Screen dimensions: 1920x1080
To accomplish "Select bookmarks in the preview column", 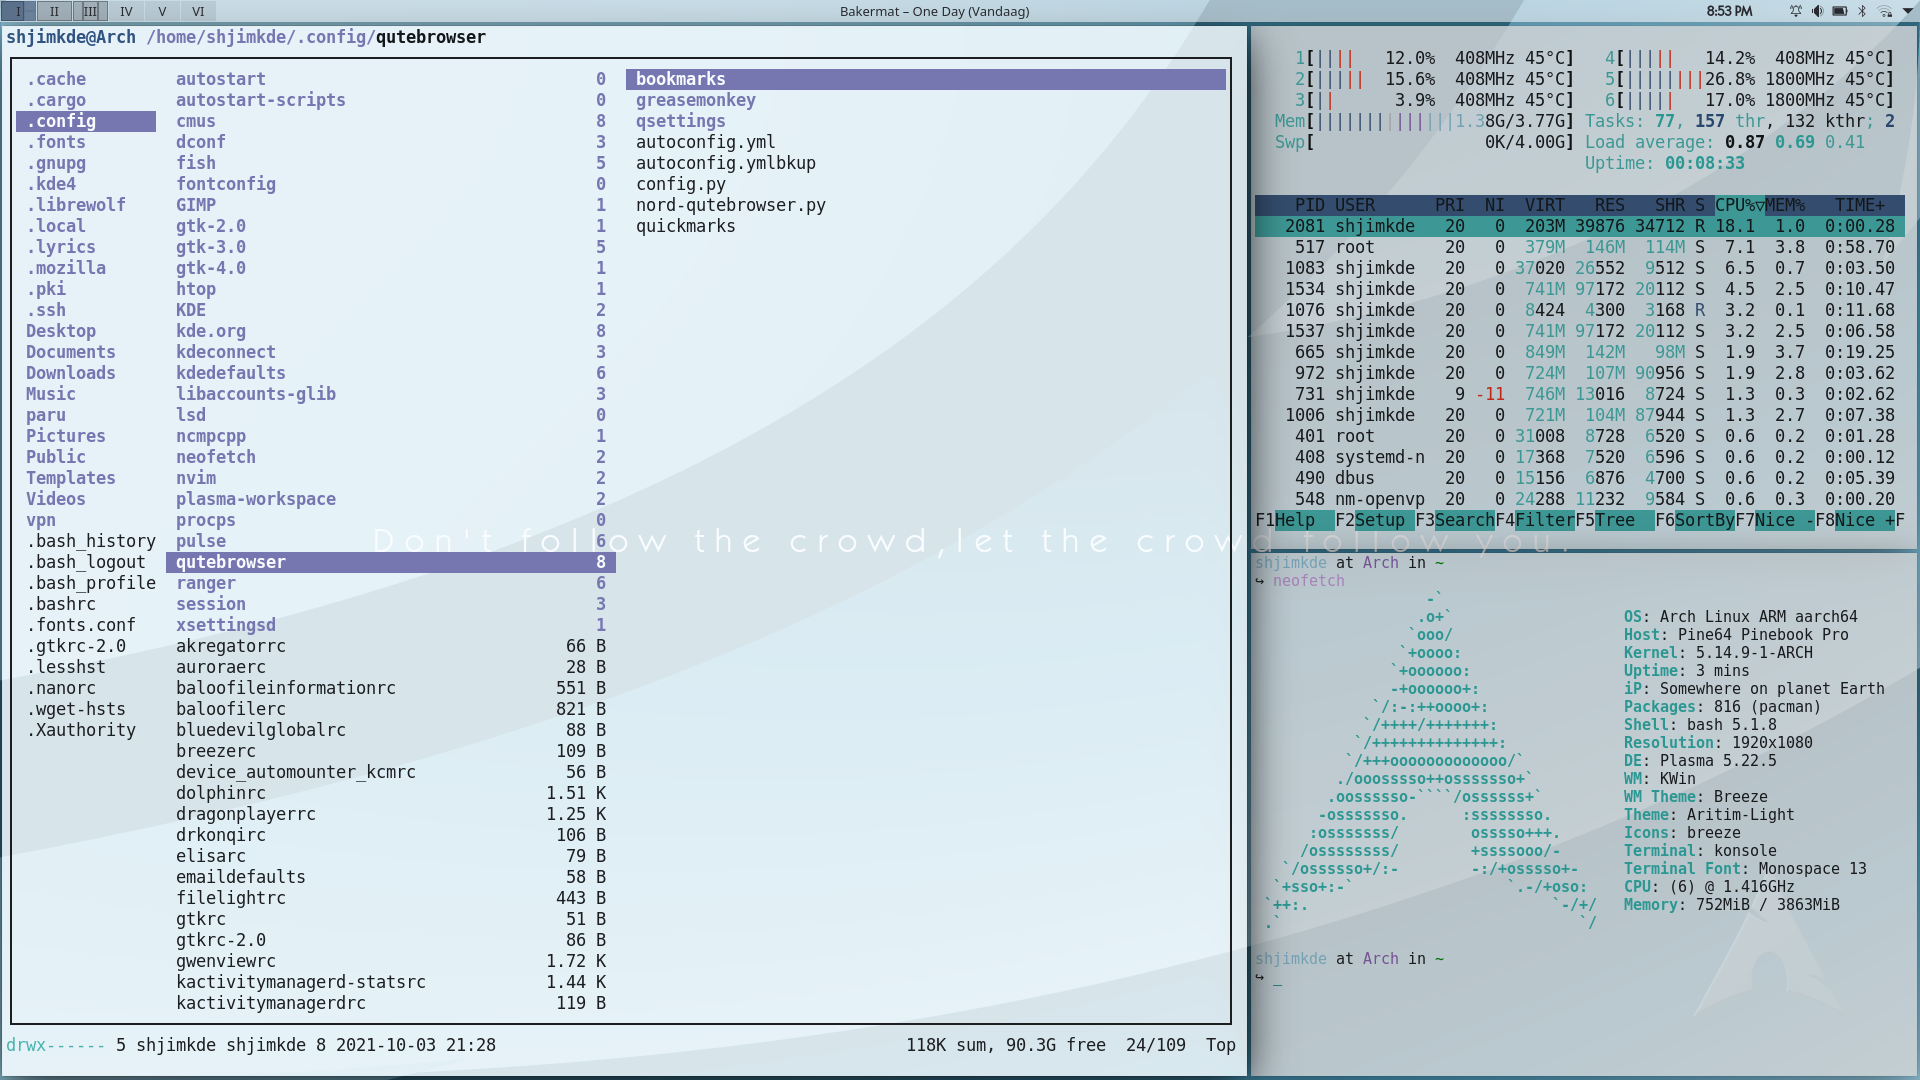I will 926,79.
